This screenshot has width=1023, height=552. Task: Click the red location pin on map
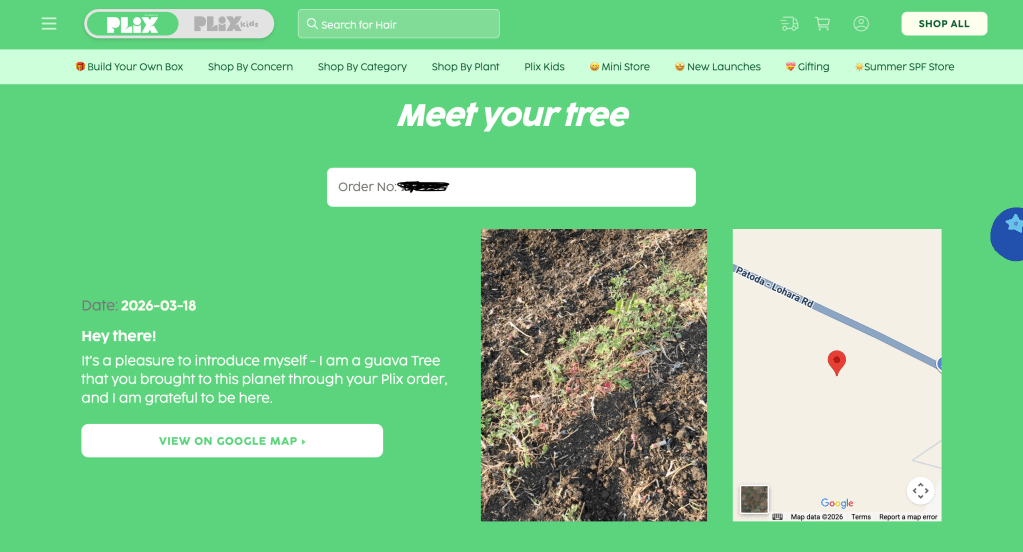click(x=836, y=363)
